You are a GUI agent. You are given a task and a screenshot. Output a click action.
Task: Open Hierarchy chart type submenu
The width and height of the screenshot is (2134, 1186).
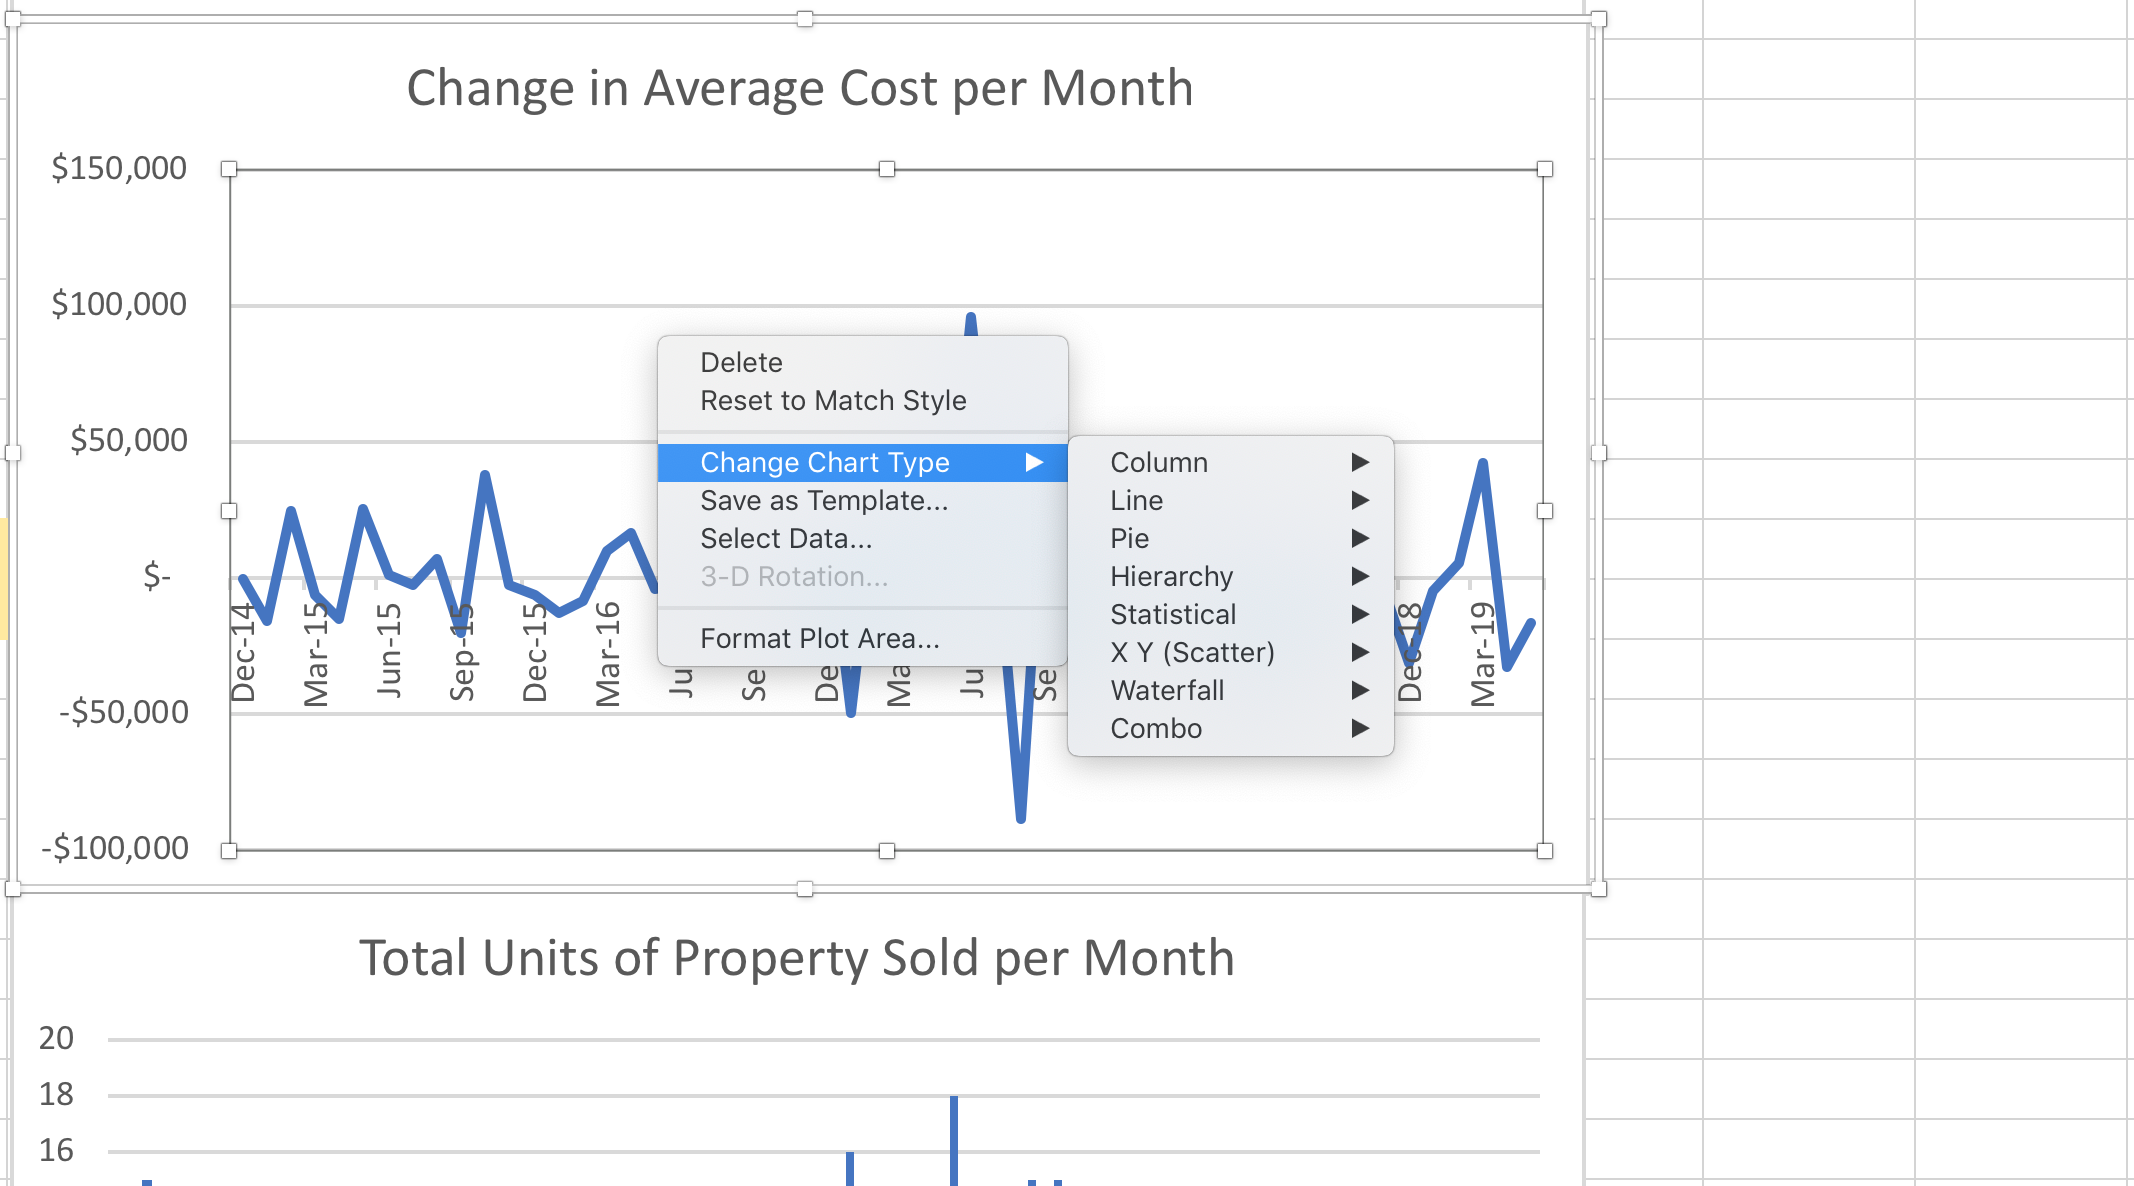(1171, 576)
